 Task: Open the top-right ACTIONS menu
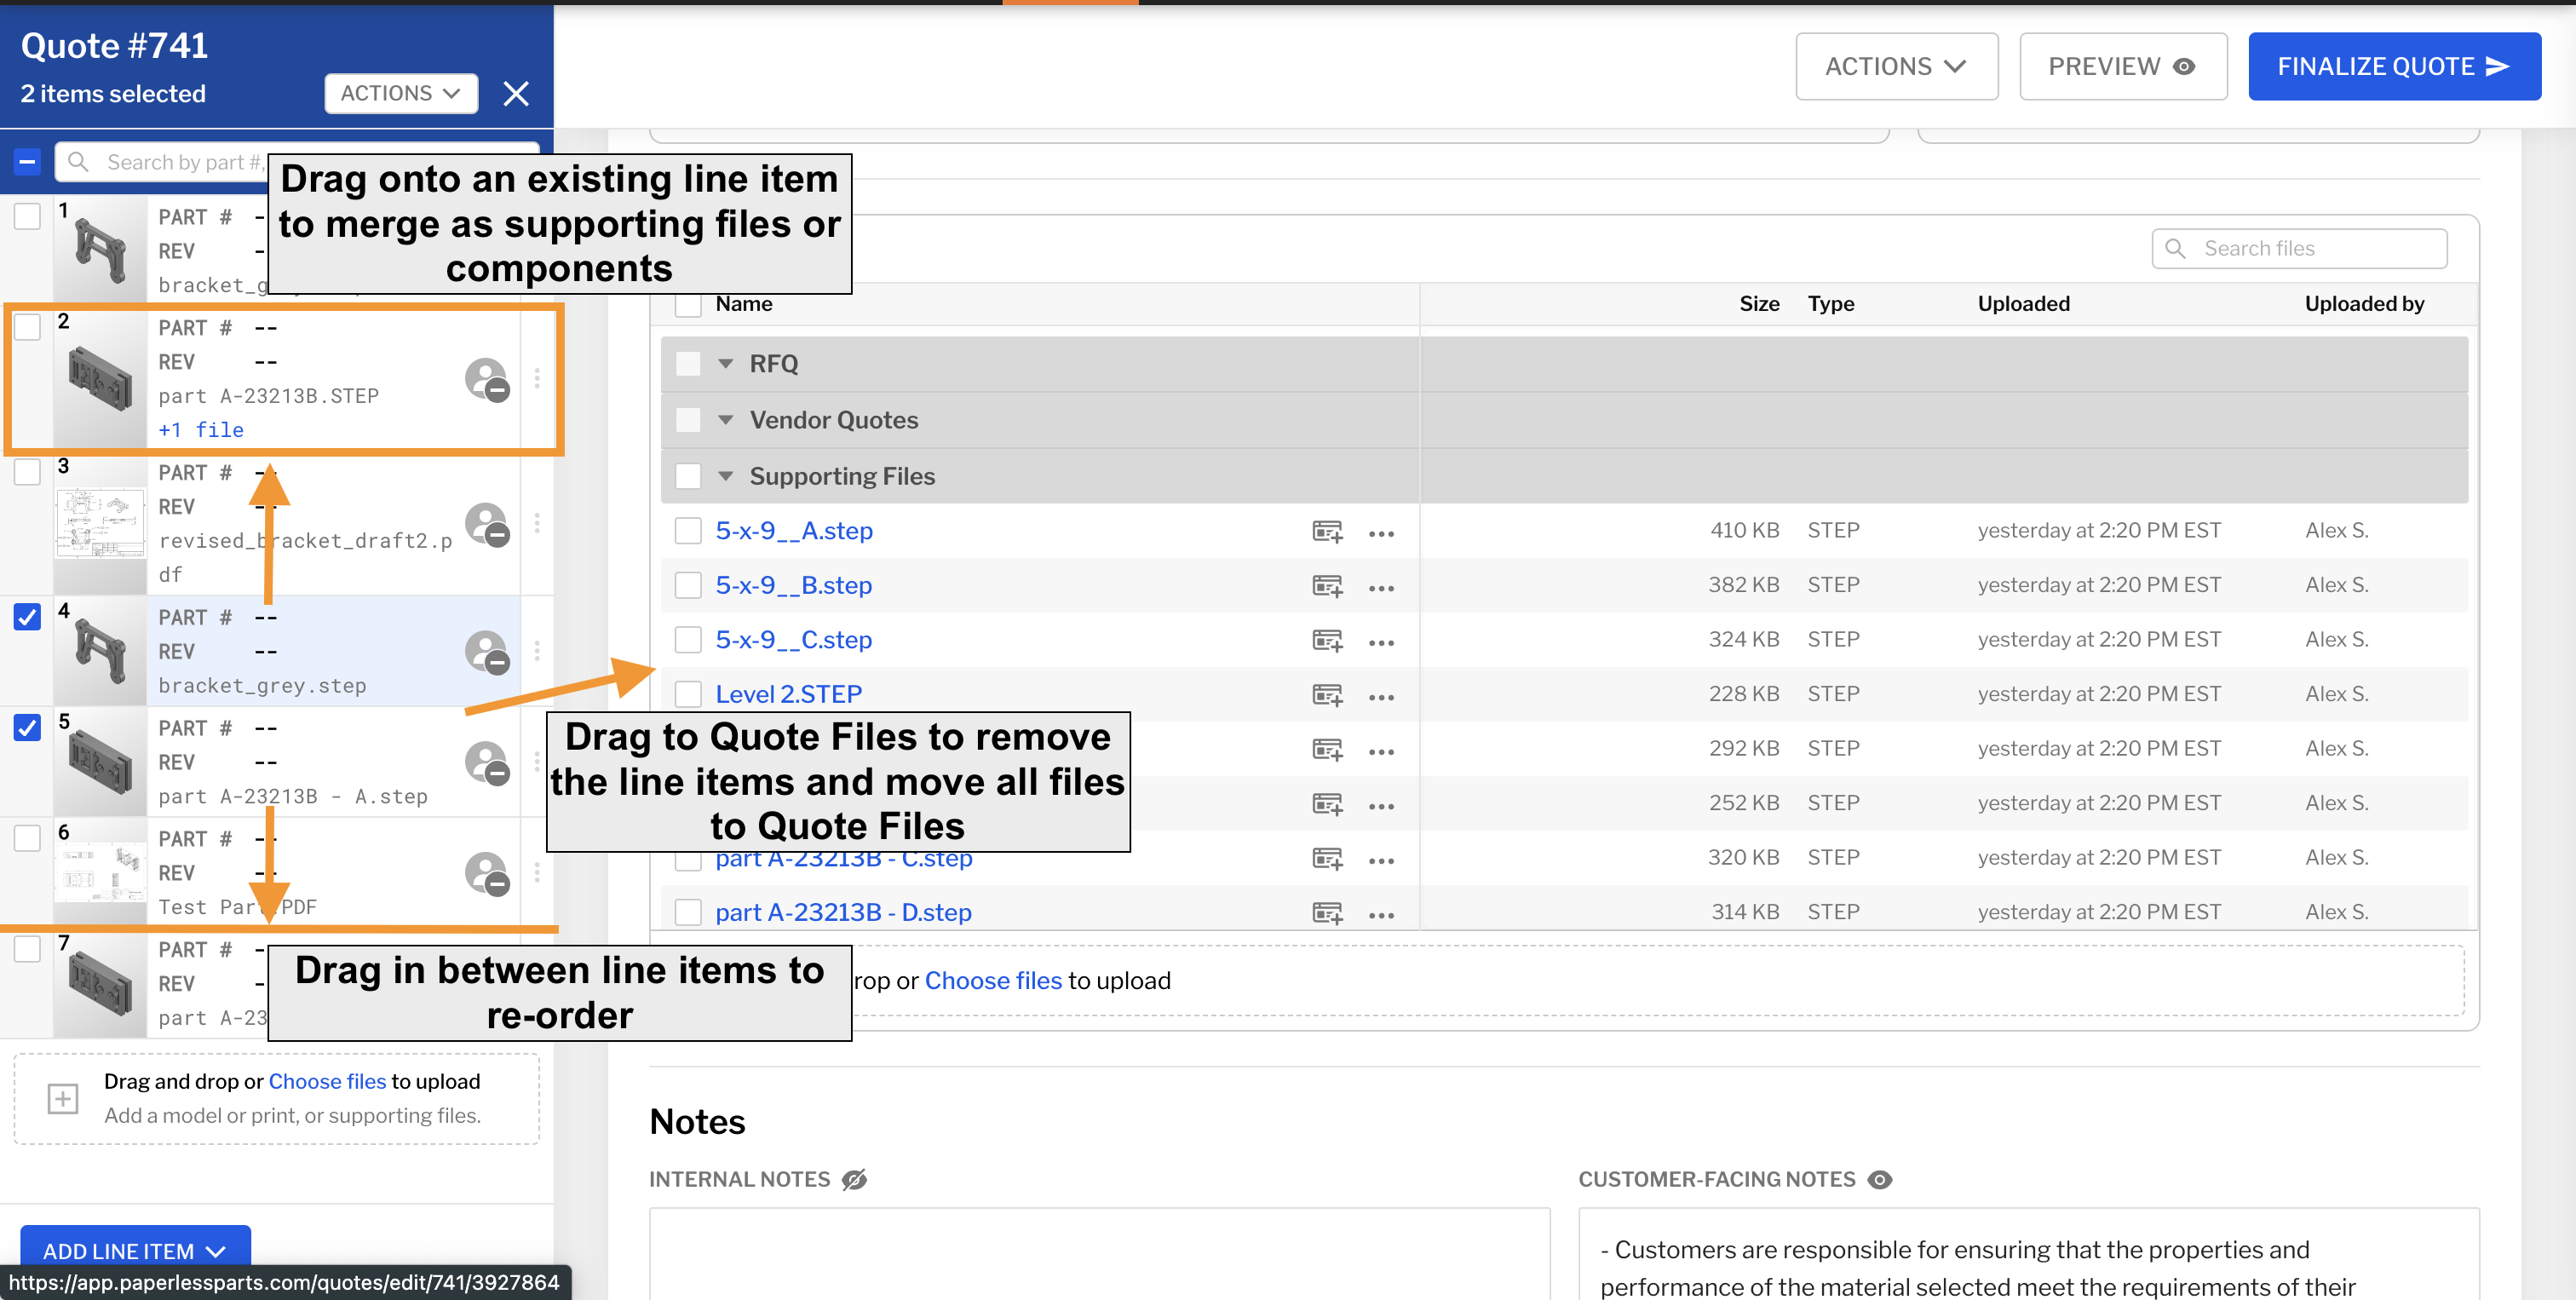[1895, 66]
